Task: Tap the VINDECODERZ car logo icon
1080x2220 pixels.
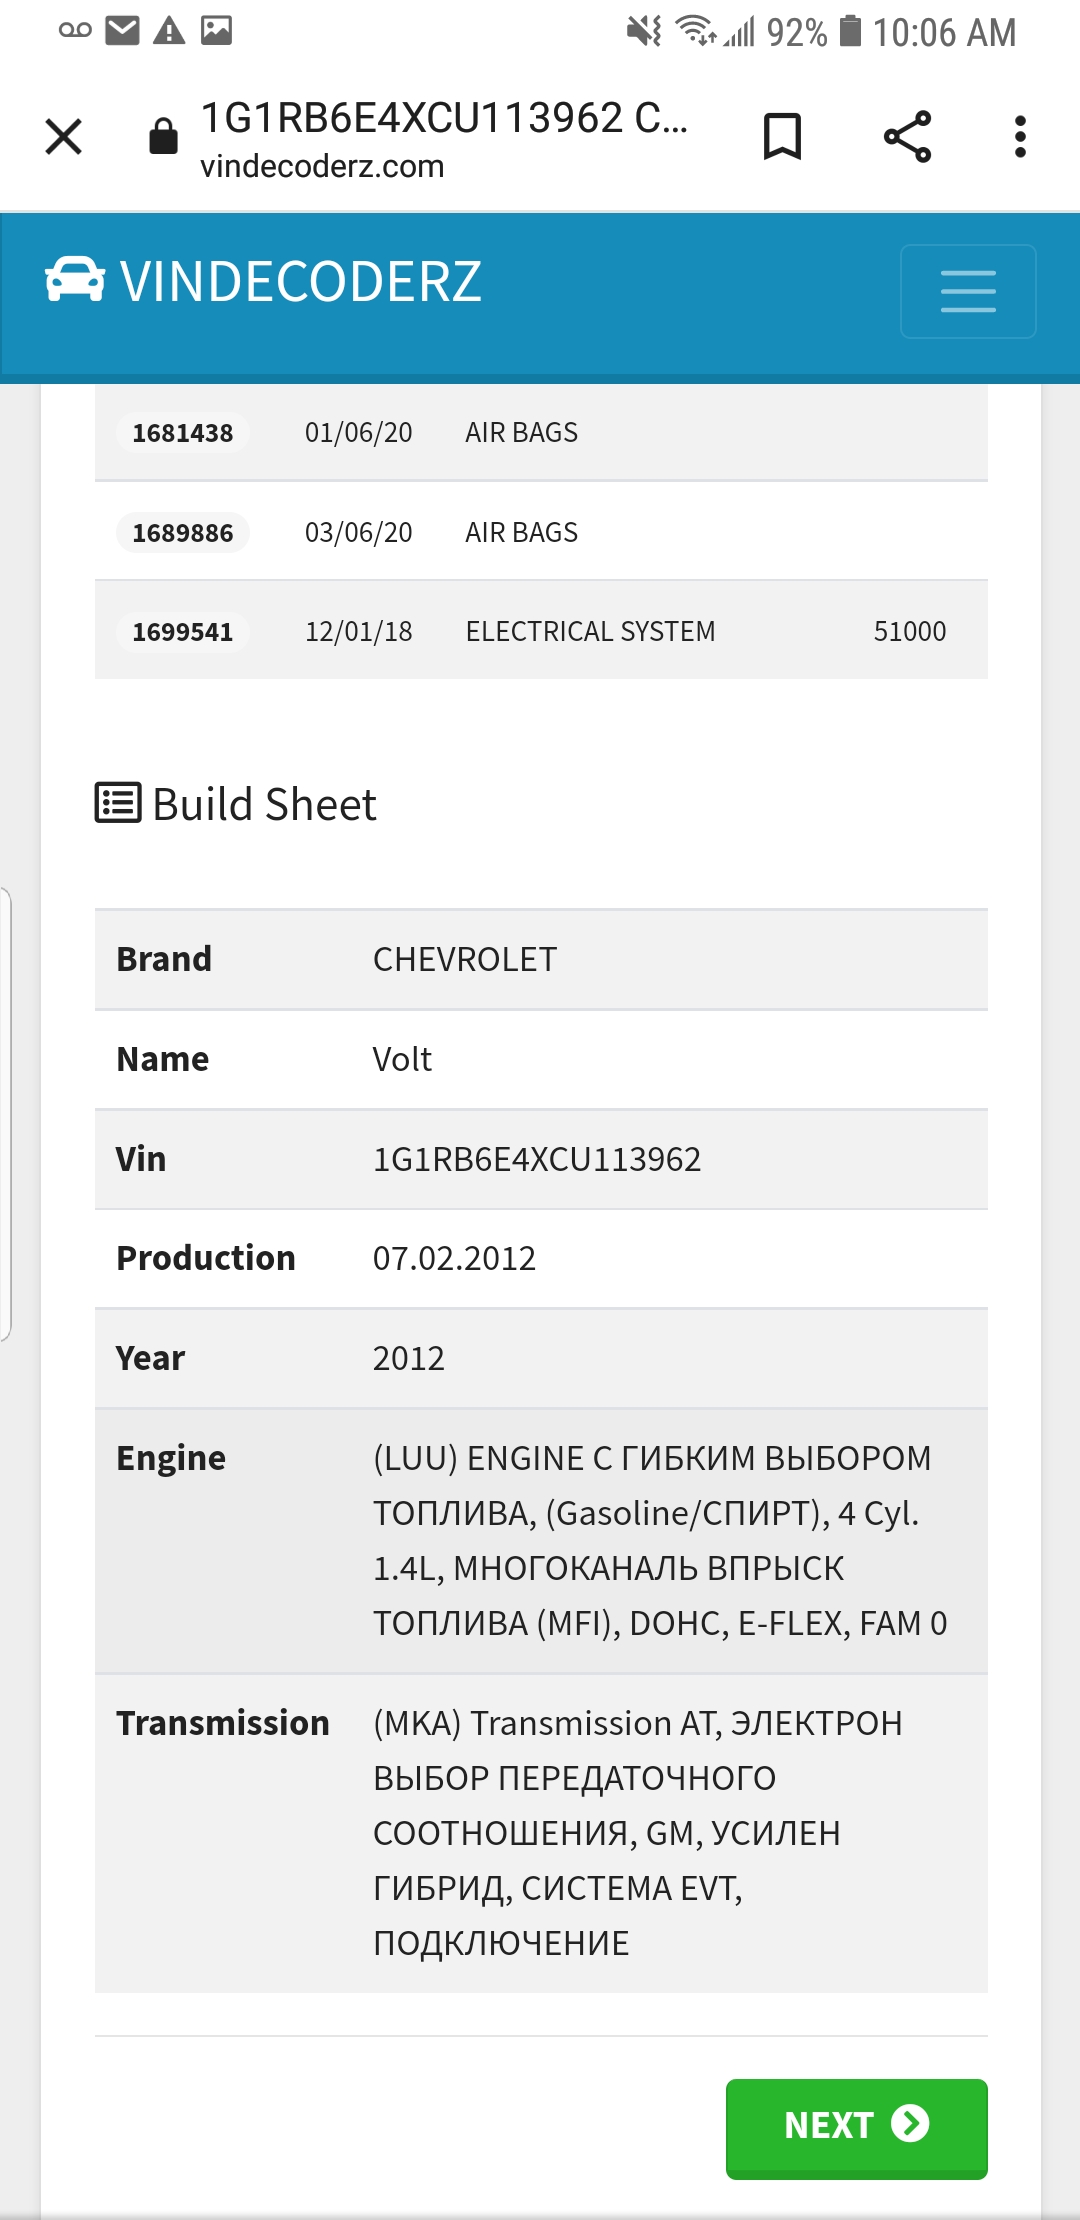Action: click(75, 280)
